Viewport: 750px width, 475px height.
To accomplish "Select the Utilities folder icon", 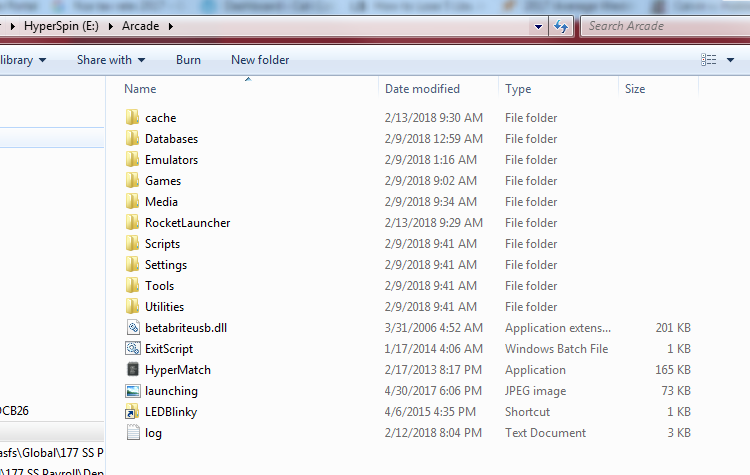I will [x=132, y=307].
